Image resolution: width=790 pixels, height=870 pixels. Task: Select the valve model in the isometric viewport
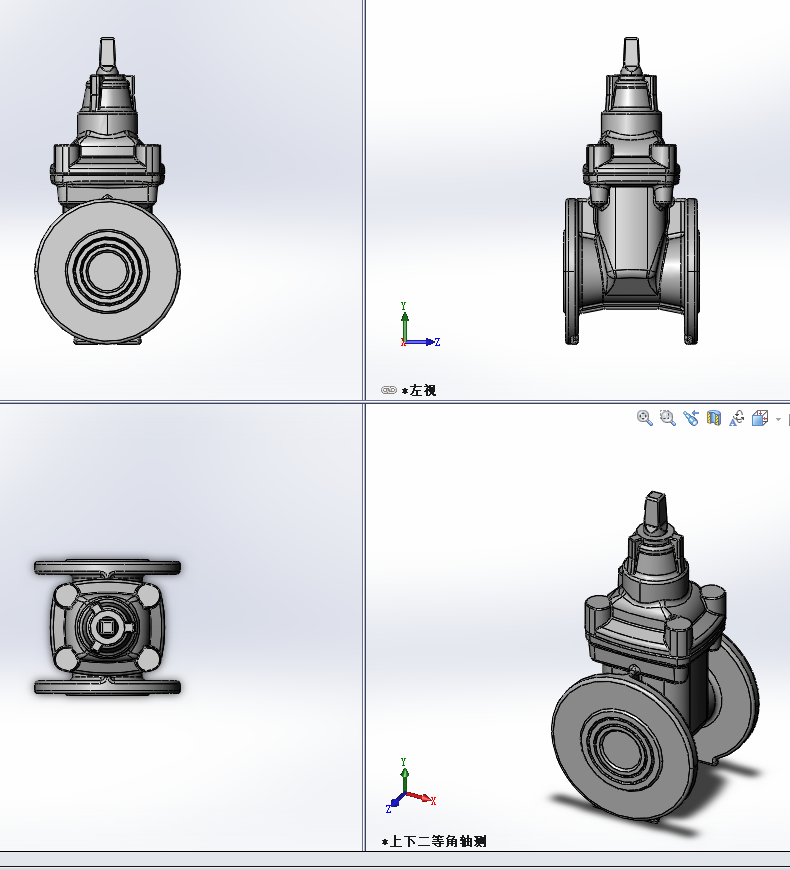coord(655,657)
